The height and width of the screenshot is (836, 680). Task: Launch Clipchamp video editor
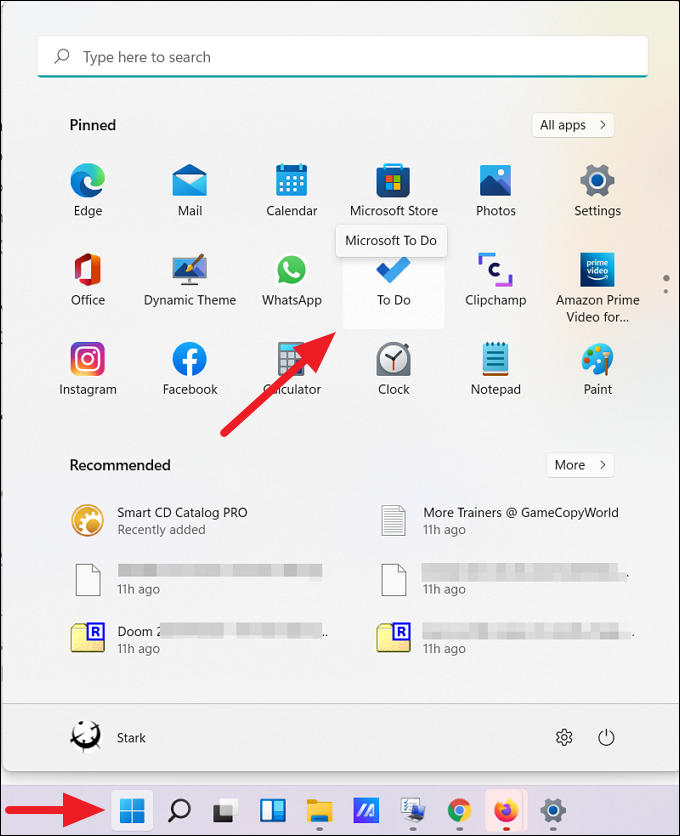tap(495, 280)
